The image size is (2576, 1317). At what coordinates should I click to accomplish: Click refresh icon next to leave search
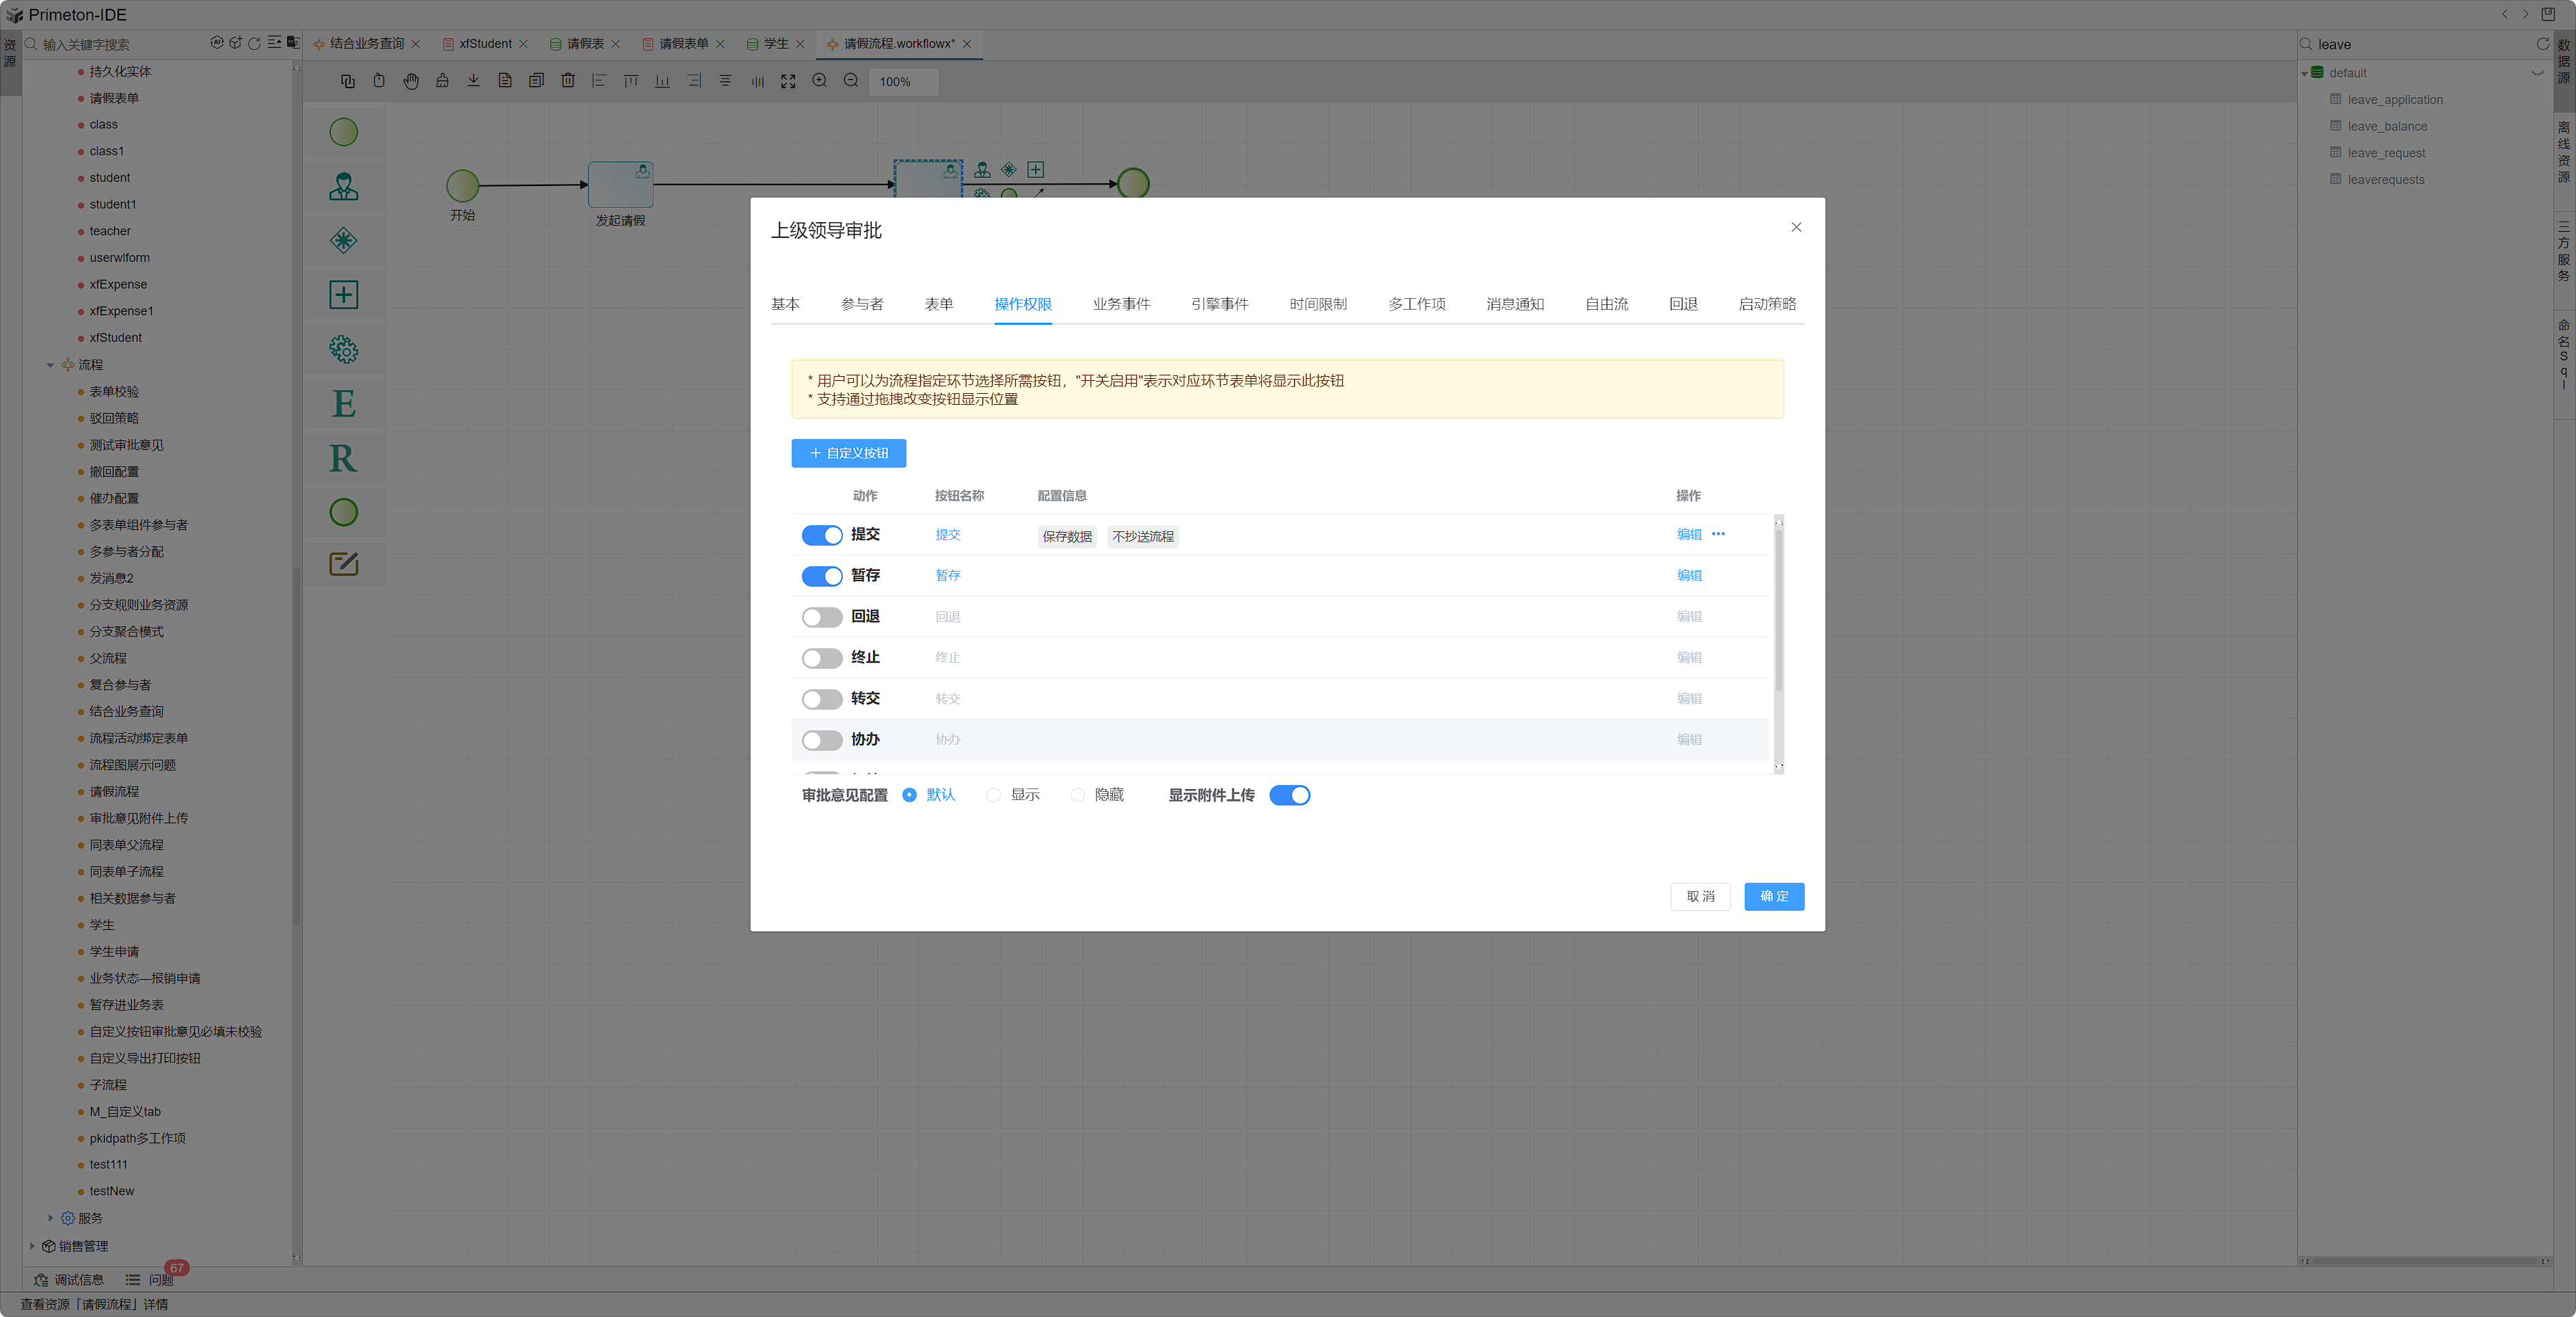click(2542, 44)
